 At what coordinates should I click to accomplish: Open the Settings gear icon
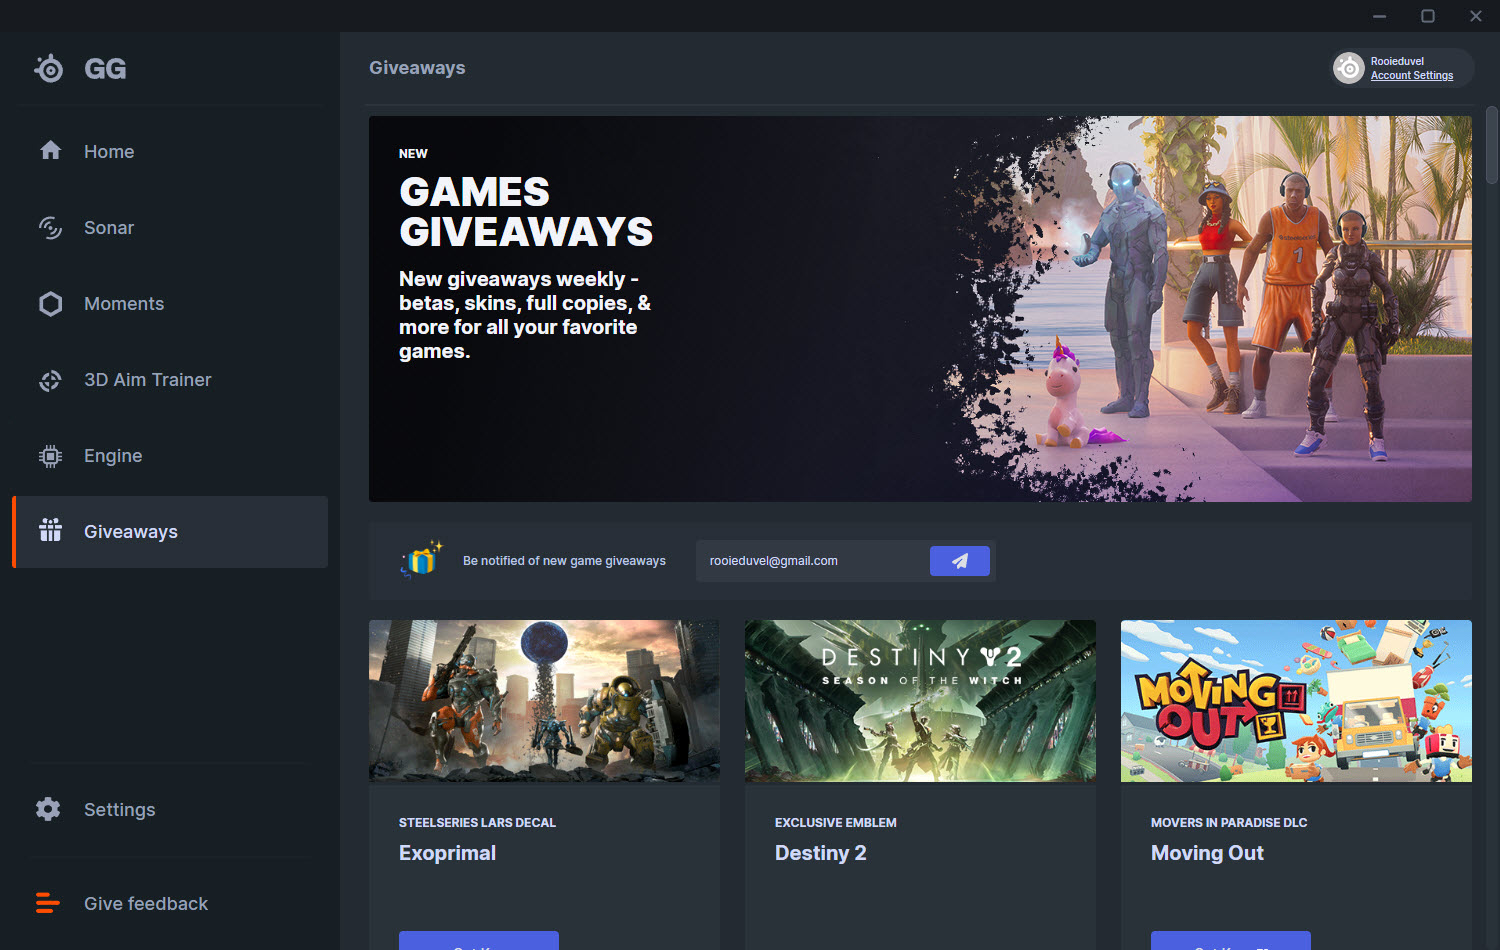tap(48, 809)
